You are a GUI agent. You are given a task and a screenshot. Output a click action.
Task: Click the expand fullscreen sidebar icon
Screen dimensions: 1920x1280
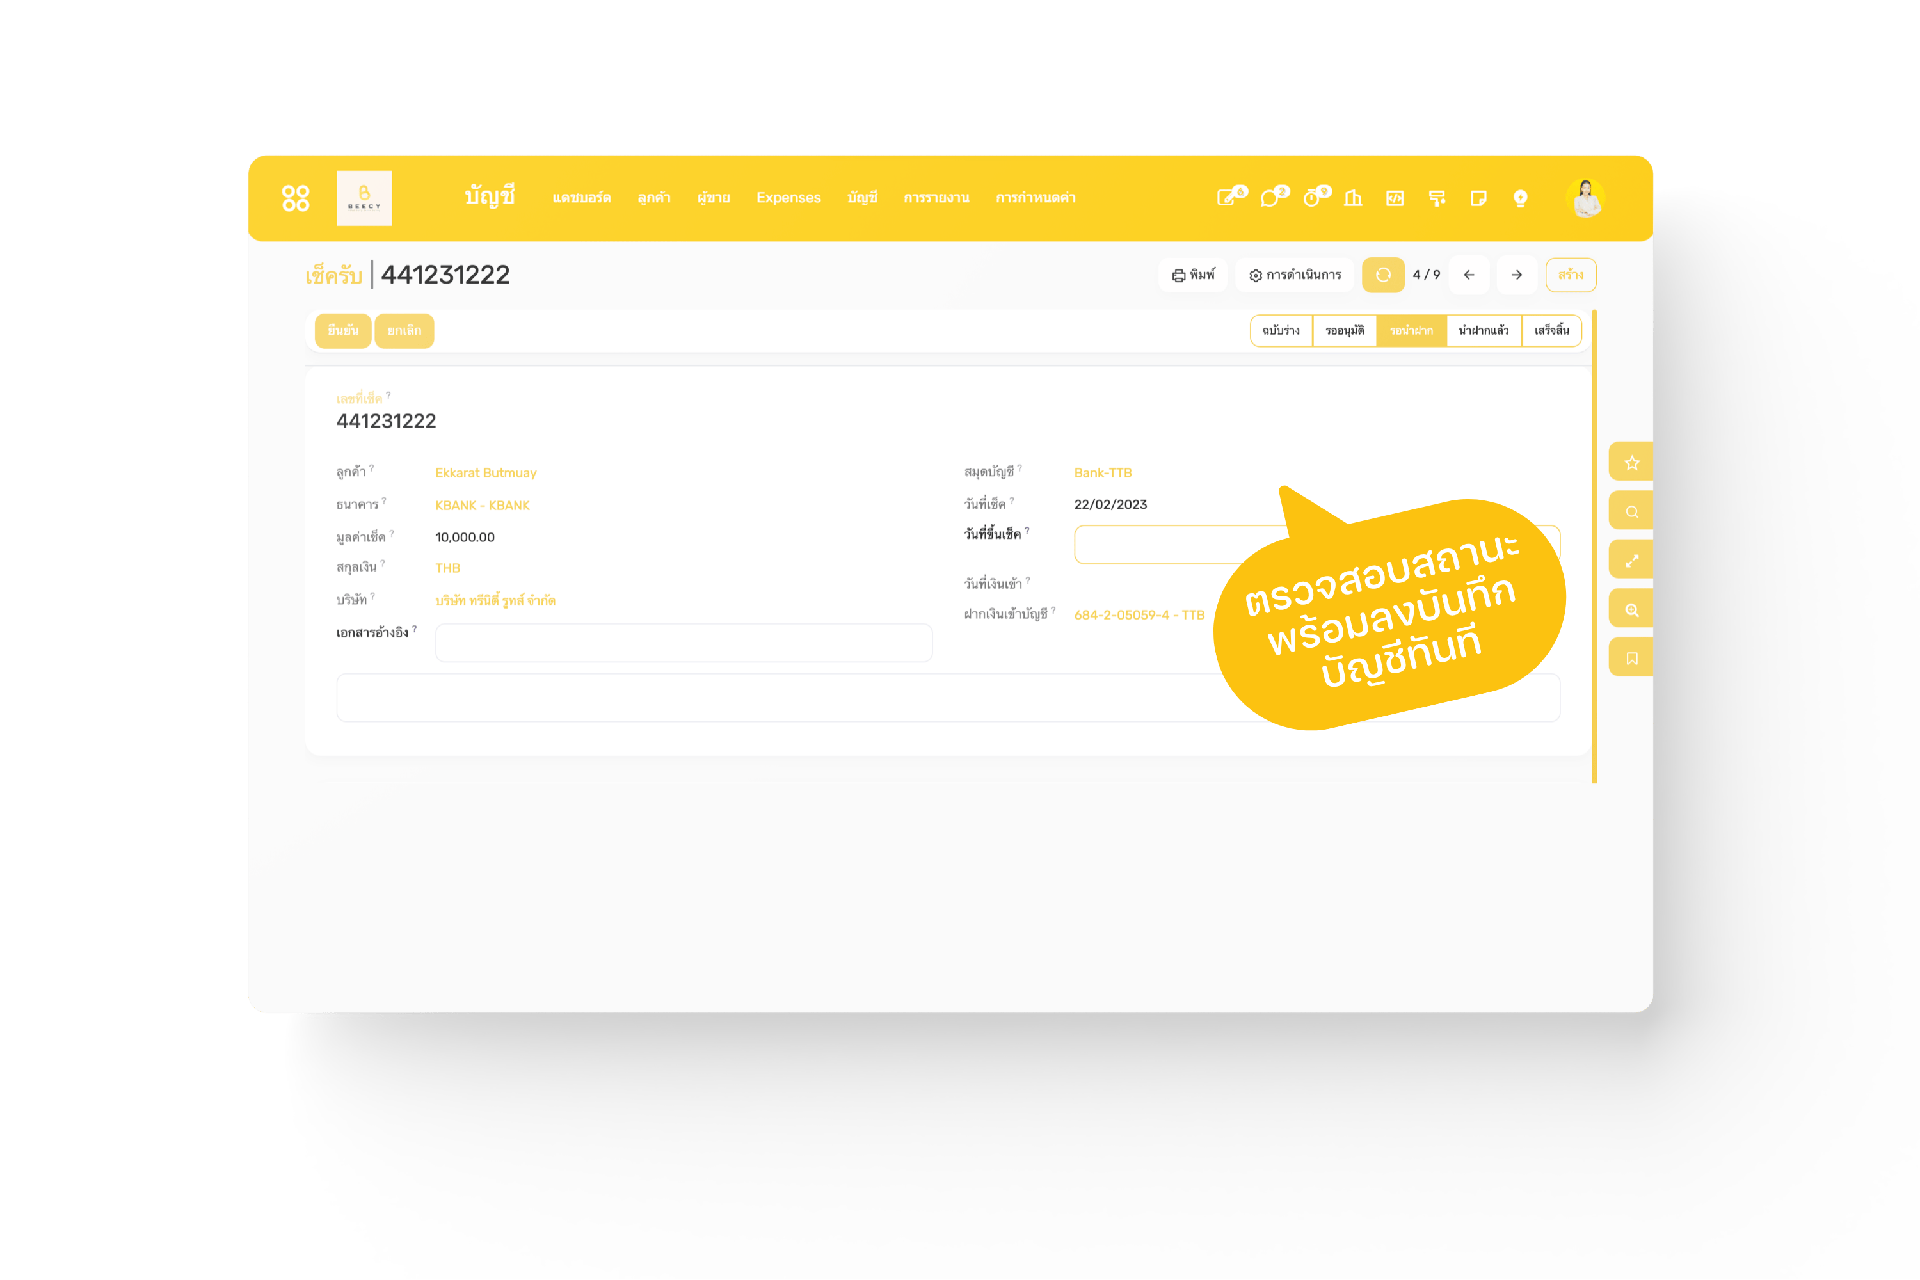(x=1631, y=560)
